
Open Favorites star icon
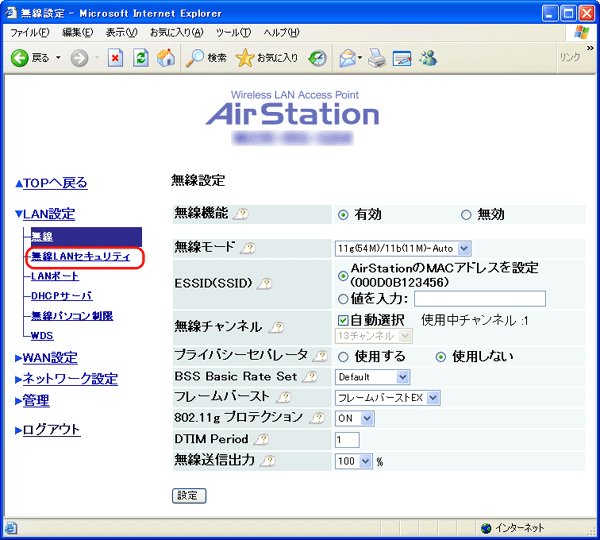(x=245, y=58)
